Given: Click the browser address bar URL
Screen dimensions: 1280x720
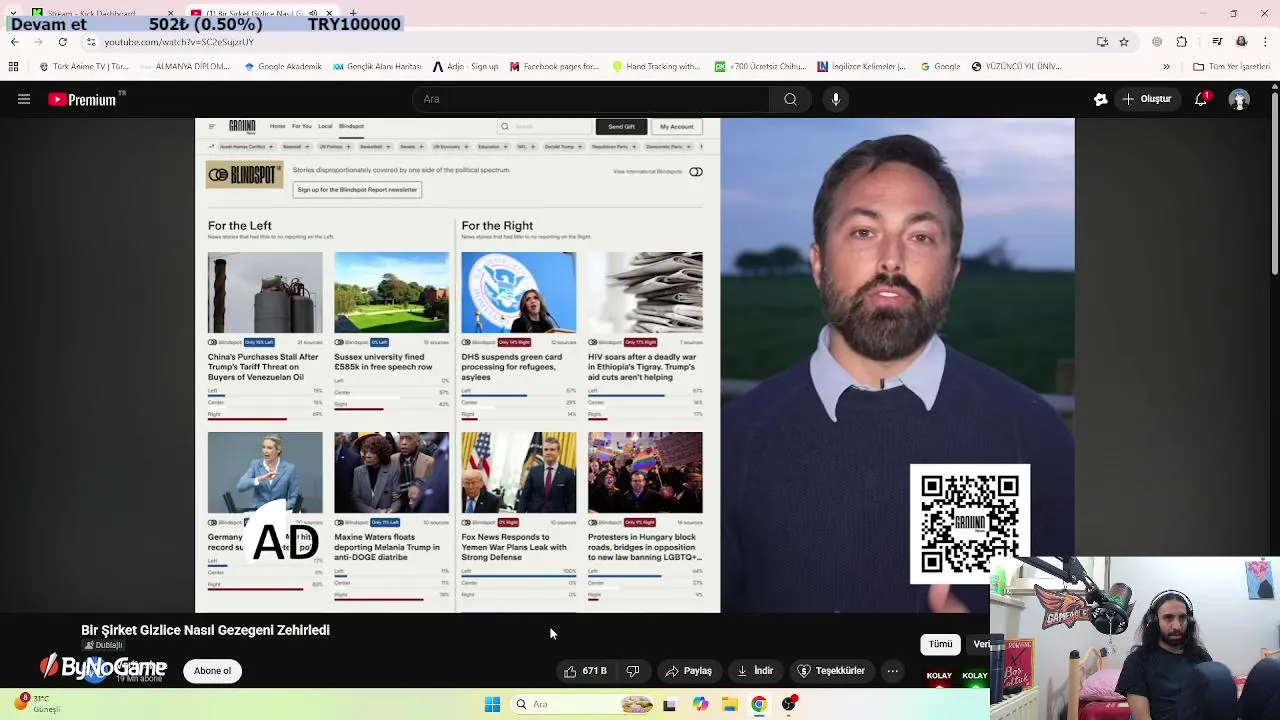Looking at the screenshot, I should tap(179, 42).
